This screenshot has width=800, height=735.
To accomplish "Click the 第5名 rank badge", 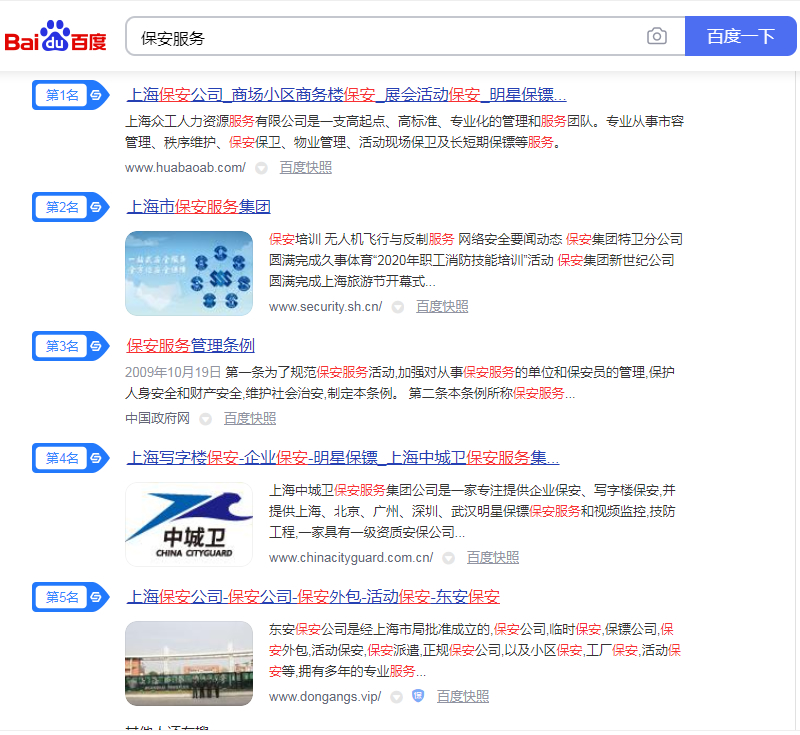I will pyautogui.click(x=70, y=597).
